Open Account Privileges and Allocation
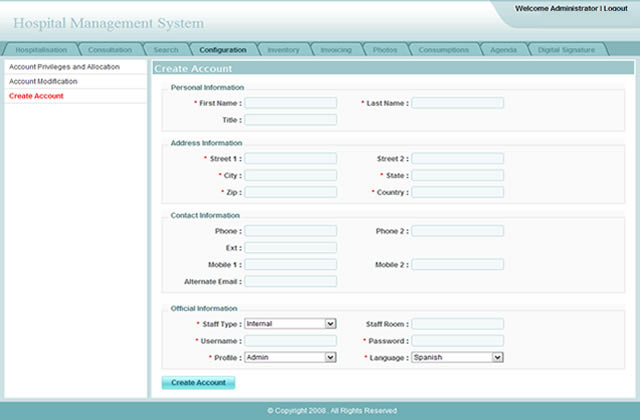 pyautogui.click(x=64, y=67)
